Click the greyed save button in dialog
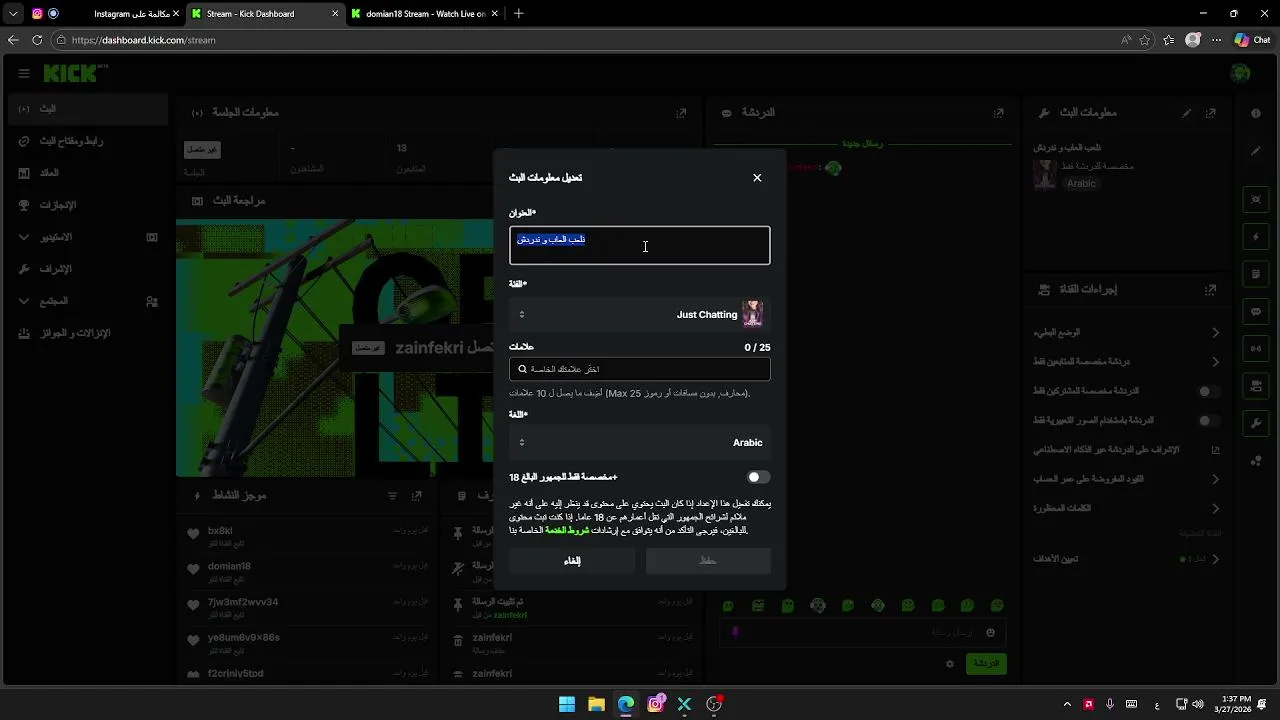 [x=708, y=561]
